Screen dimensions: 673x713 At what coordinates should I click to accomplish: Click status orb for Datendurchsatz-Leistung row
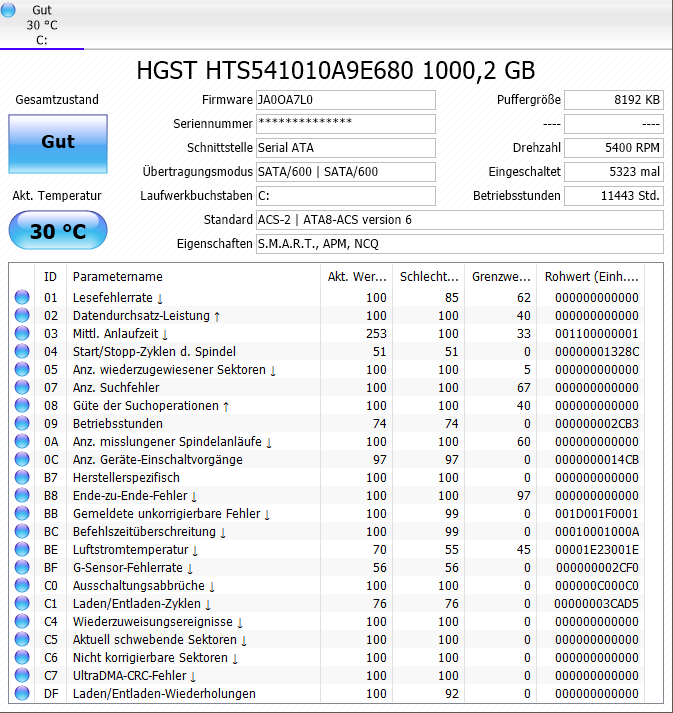[x=22, y=315]
